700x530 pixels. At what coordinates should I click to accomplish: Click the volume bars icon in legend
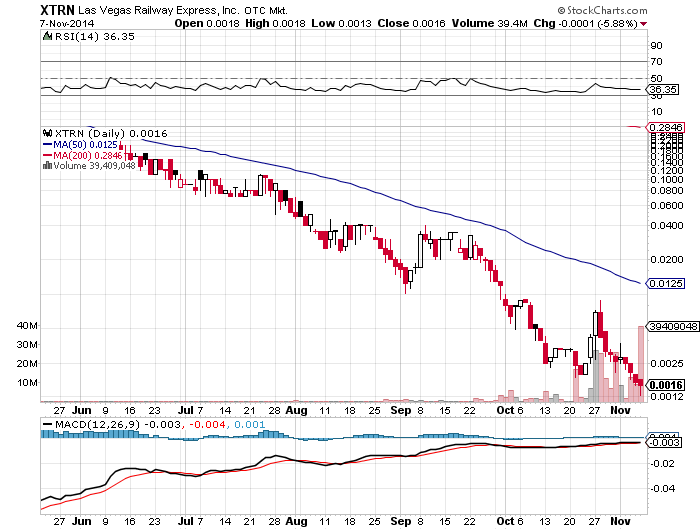coord(47,166)
